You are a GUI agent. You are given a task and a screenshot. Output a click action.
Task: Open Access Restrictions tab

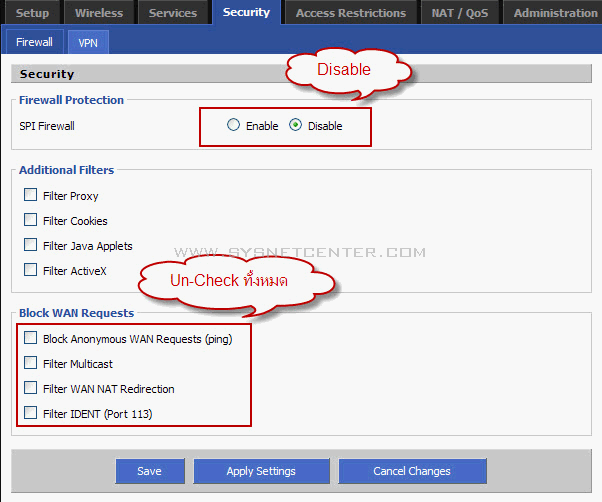click(x=351, y=13)
